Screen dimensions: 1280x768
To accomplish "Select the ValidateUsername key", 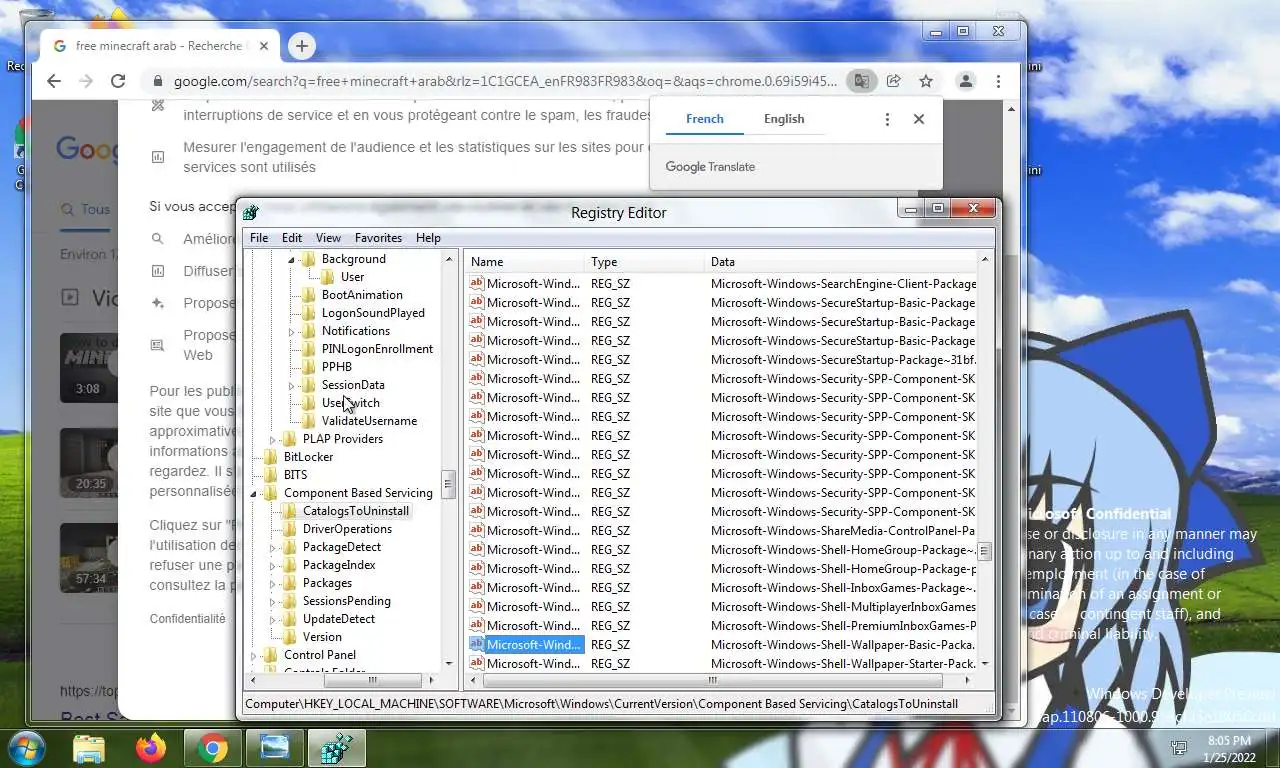I will pyautogui.click(x=369, y=421).
